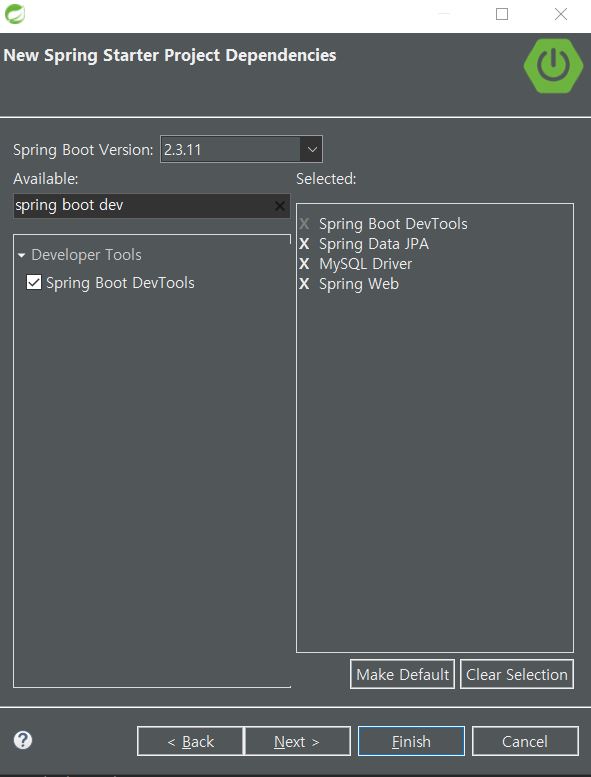Click the 2.3.11 version value

pyautogui.click(x=182, y=150)
